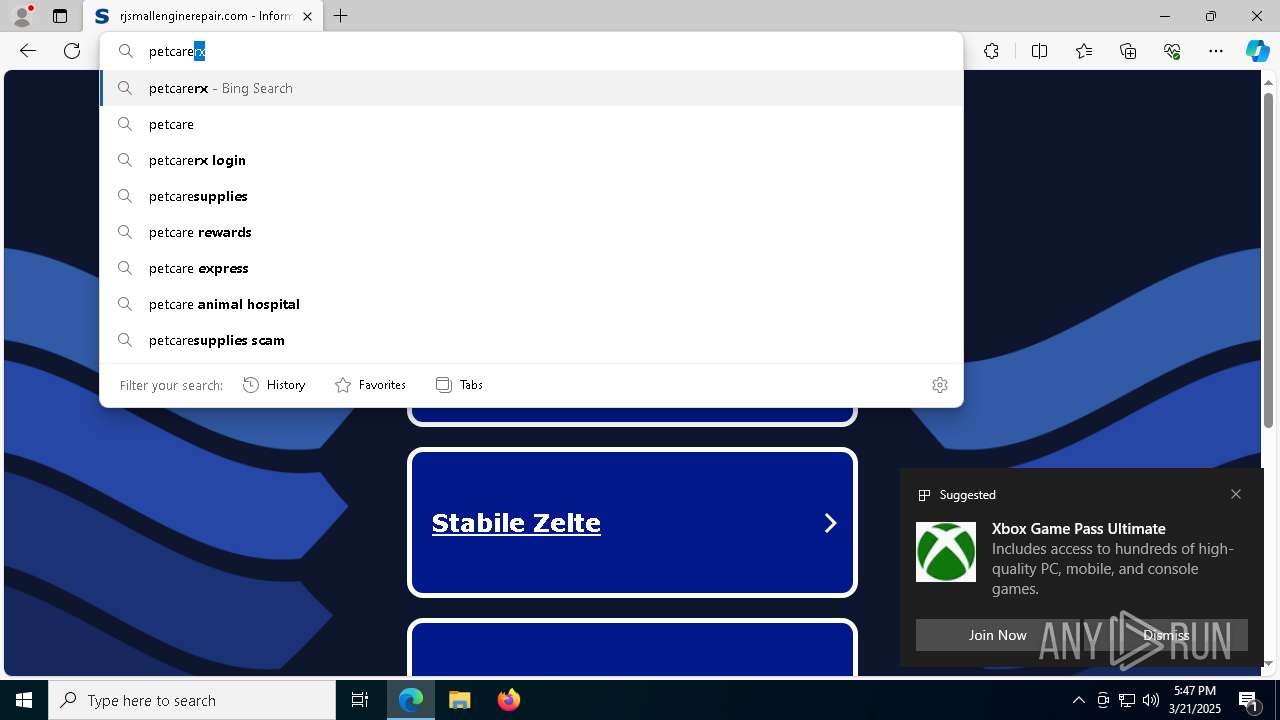Open Browser essentials heart icon
The image size is (1280, 720).
[1172, 51]
